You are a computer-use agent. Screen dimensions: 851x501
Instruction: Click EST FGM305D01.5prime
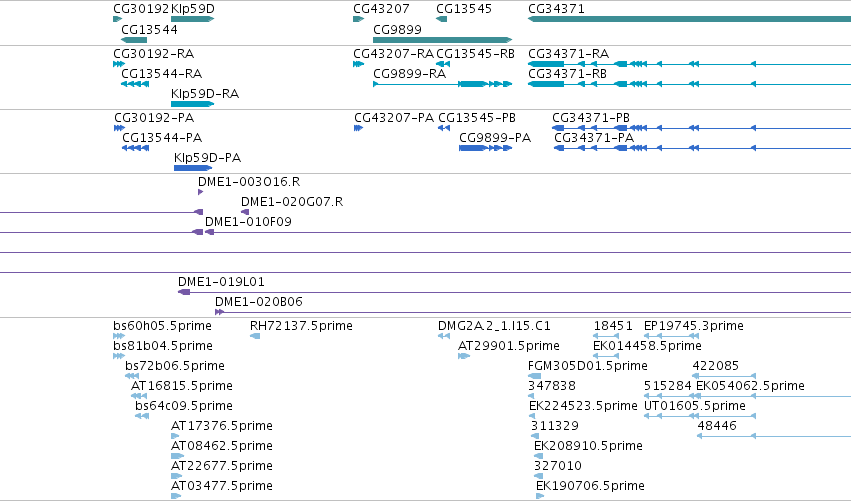point(588,366)
